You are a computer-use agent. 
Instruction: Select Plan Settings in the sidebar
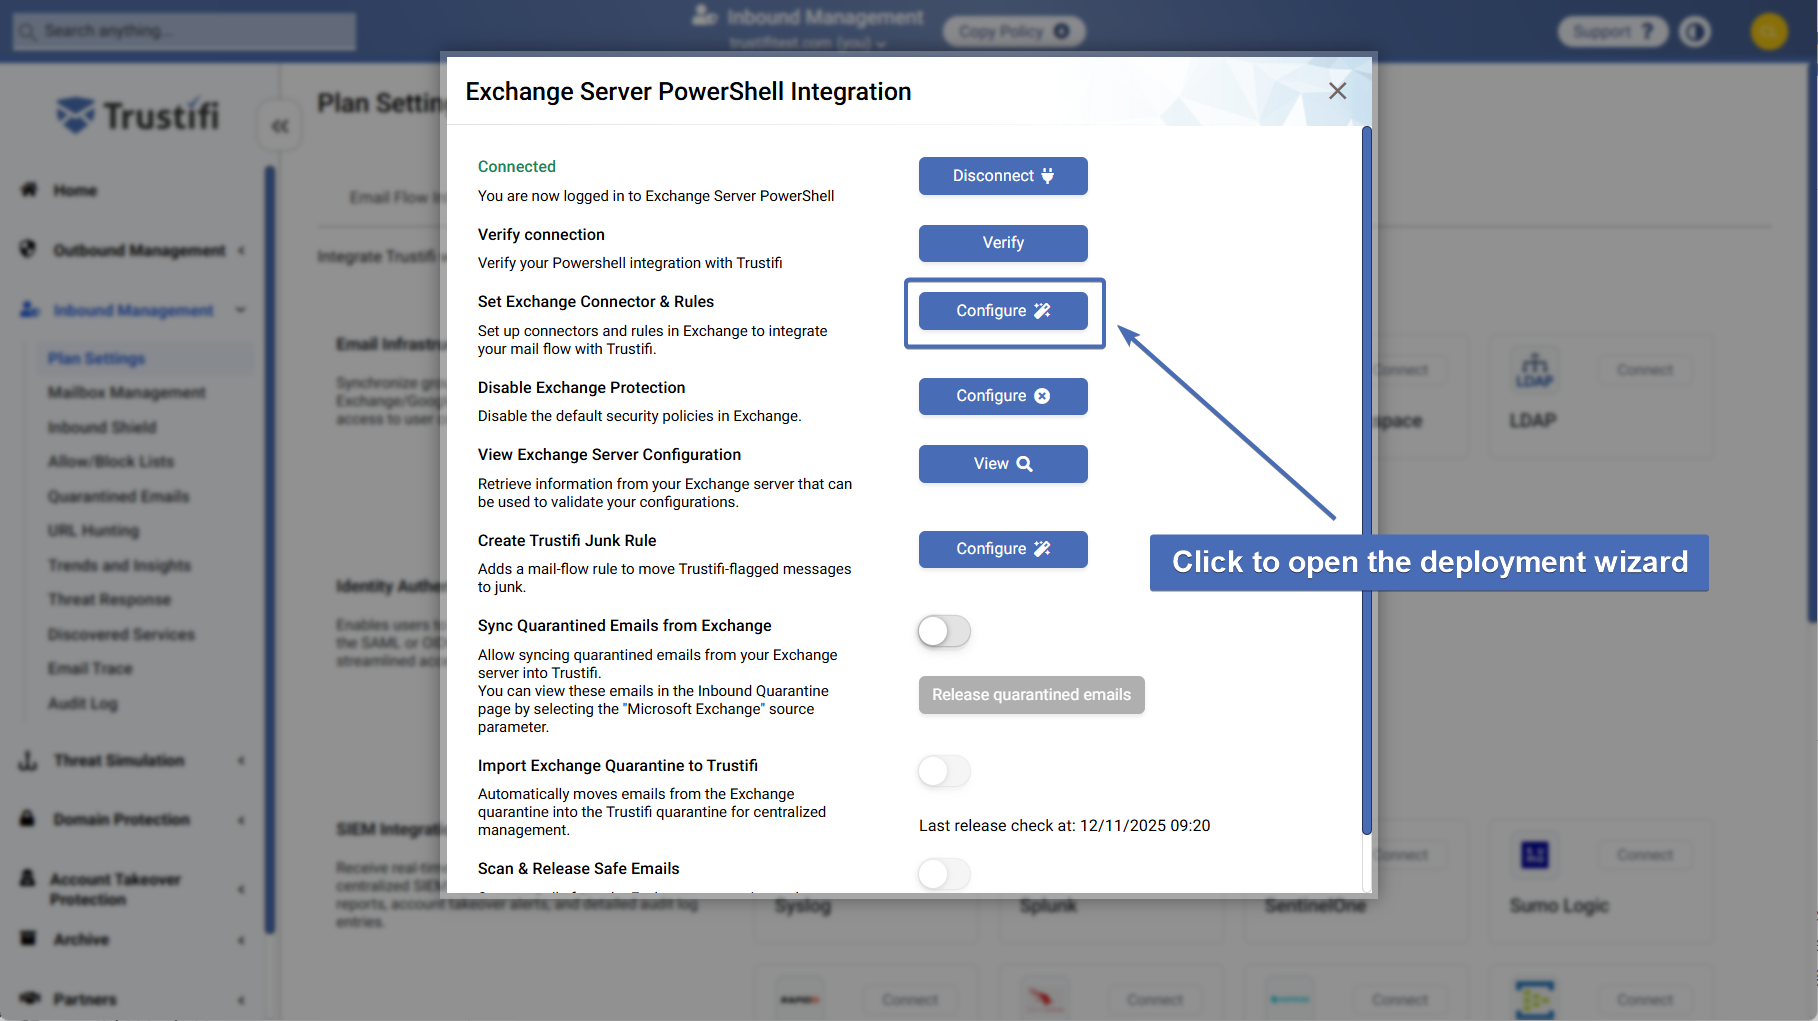coord(96,359)
